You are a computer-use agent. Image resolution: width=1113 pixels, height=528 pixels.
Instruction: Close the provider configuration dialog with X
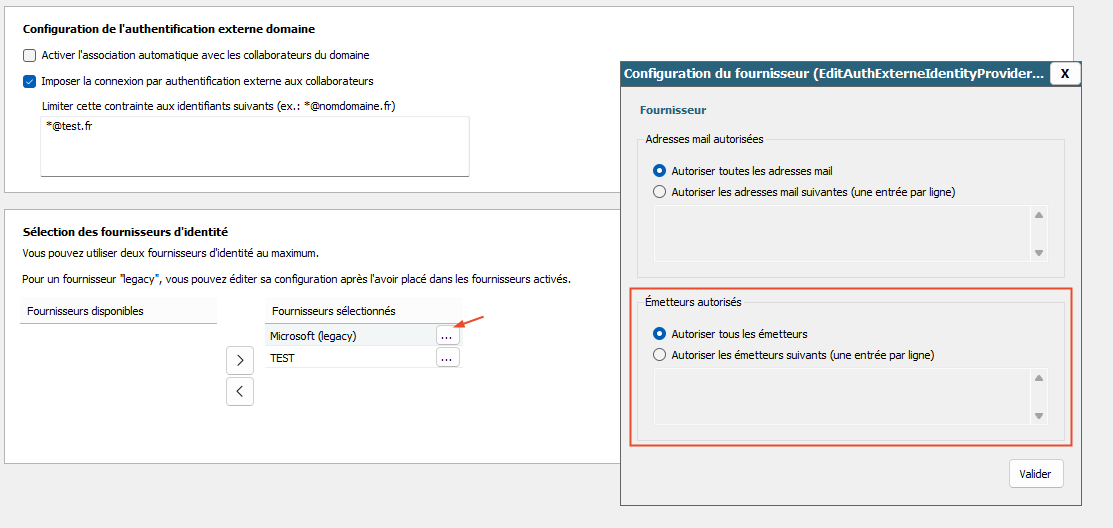pos(1065,73)
